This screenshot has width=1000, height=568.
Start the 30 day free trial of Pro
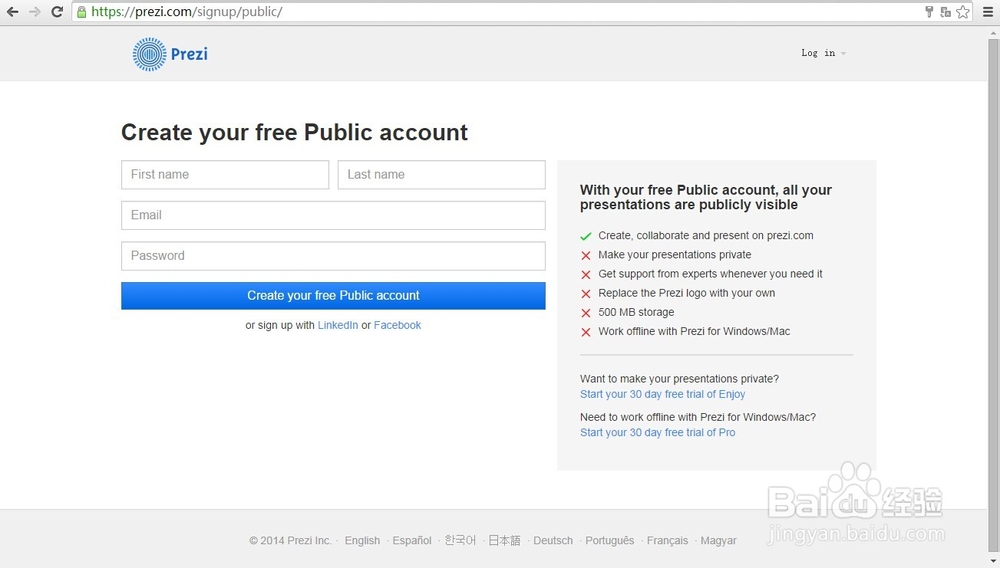[658, 432]
